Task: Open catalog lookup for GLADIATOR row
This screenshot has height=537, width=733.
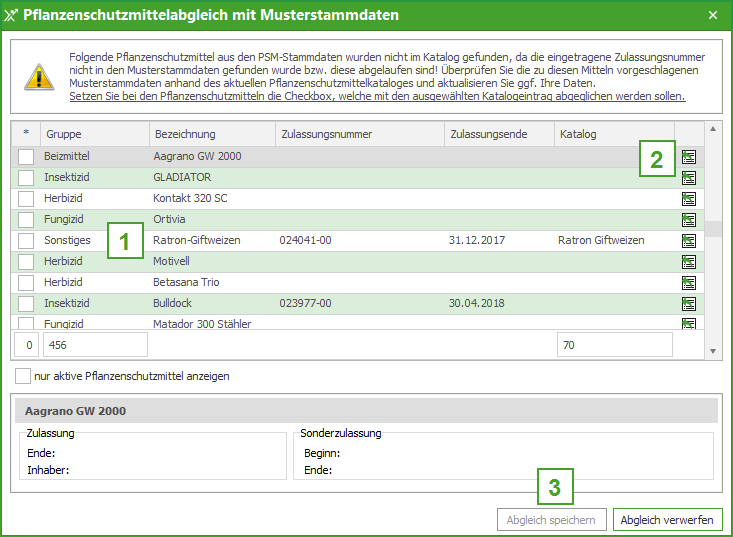Action: (x=689, y=178)
